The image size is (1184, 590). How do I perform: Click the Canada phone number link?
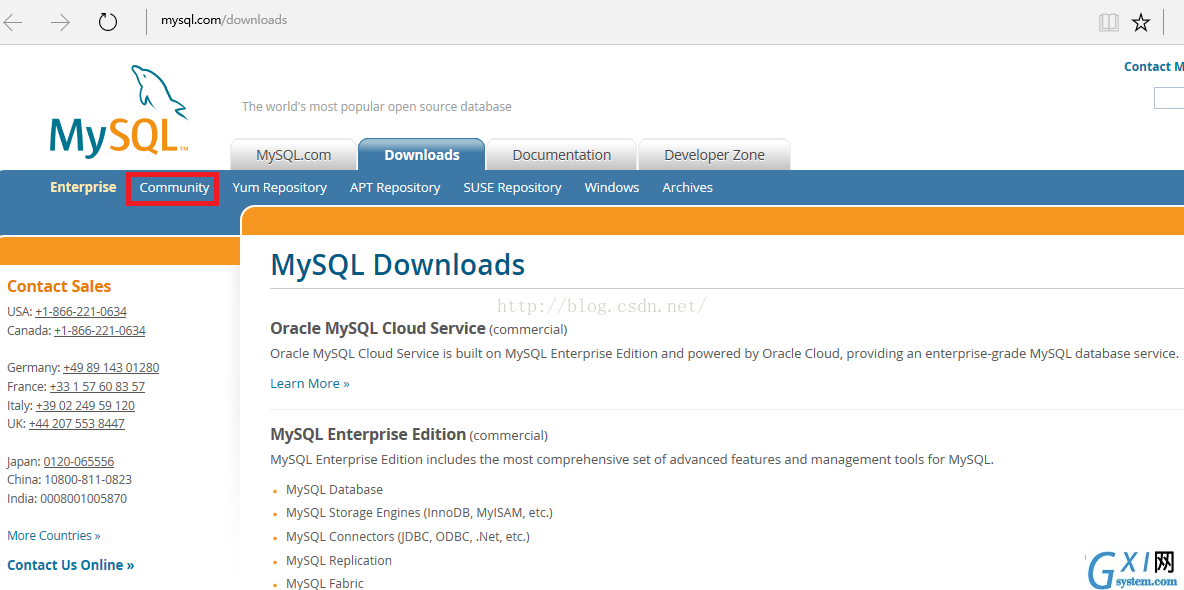[x=100, y=330]
